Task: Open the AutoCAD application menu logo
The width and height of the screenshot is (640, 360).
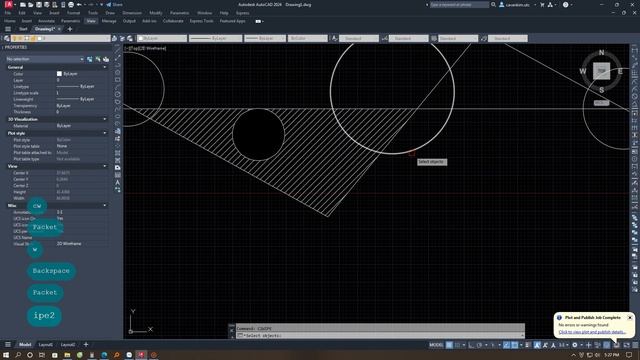Action: click(x=8, y=4)
